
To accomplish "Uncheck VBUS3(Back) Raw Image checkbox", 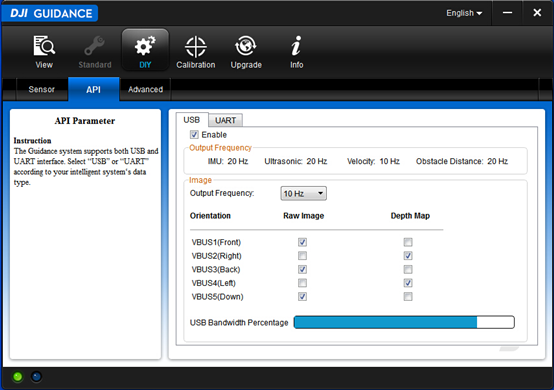I will (x=302, y=269).
